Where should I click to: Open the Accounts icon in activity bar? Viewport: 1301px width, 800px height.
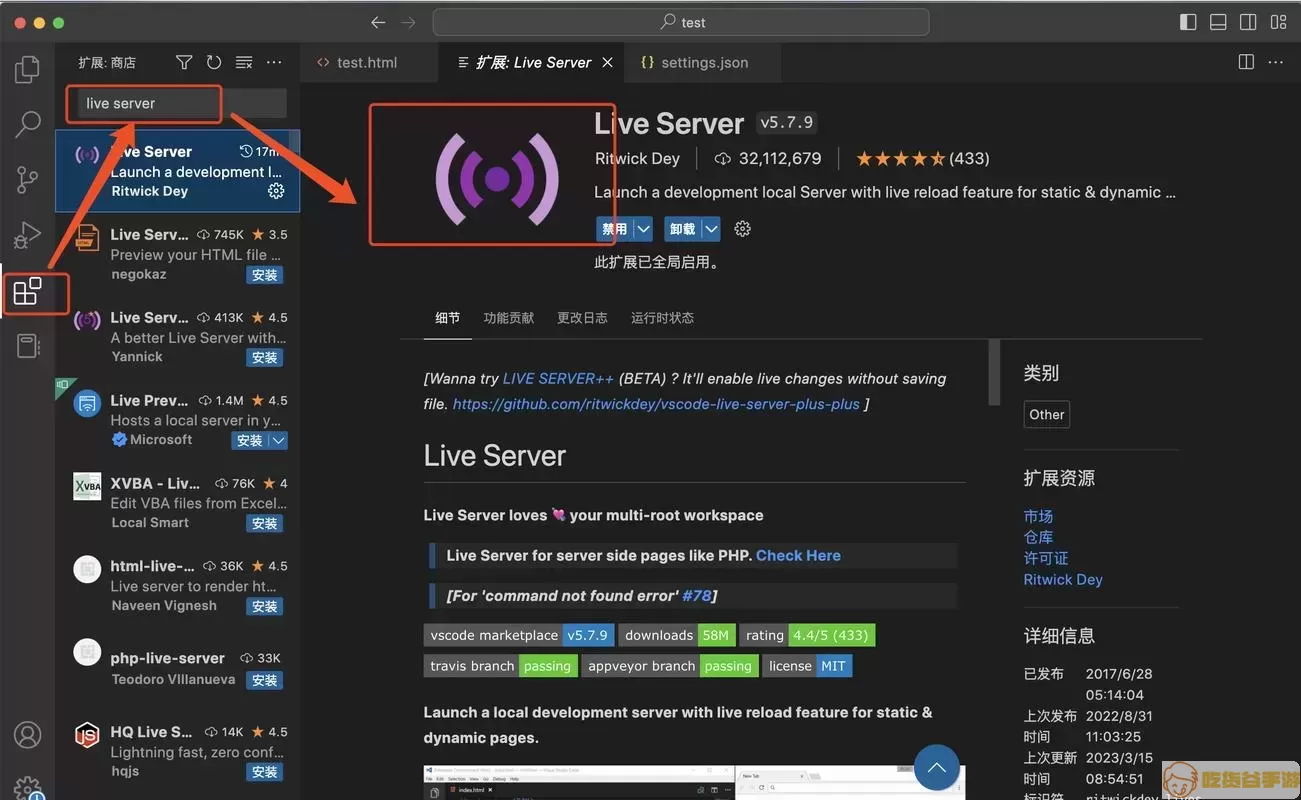click(27, 735)
